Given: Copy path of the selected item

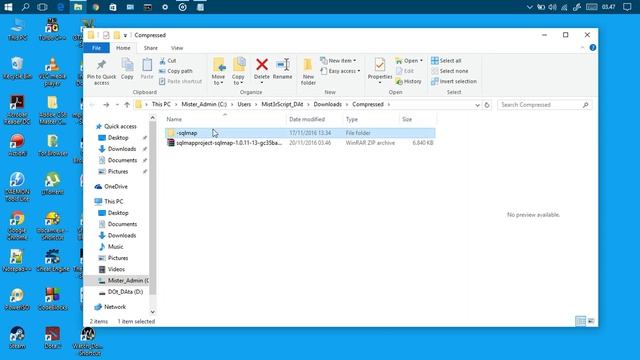Looking at the screenshot, I should click(176, 71).
